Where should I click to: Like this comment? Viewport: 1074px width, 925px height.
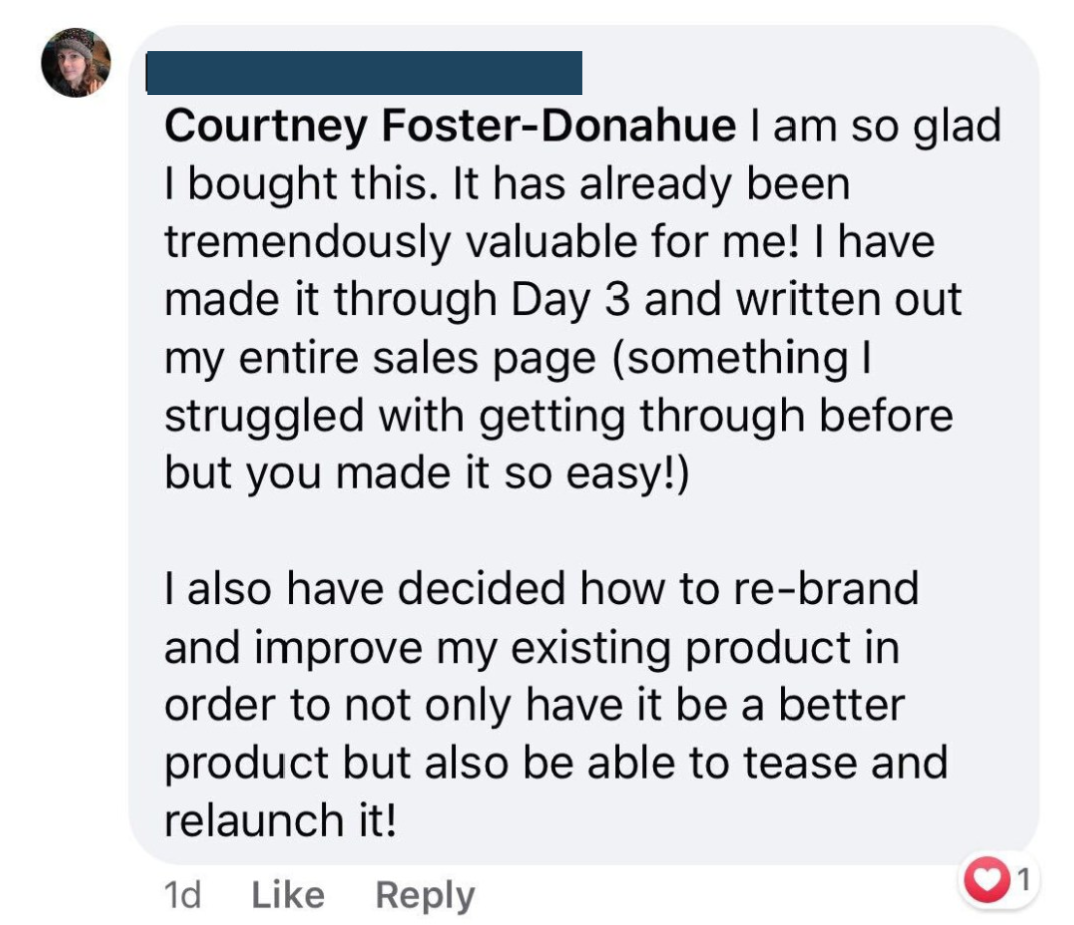(288, 894)
